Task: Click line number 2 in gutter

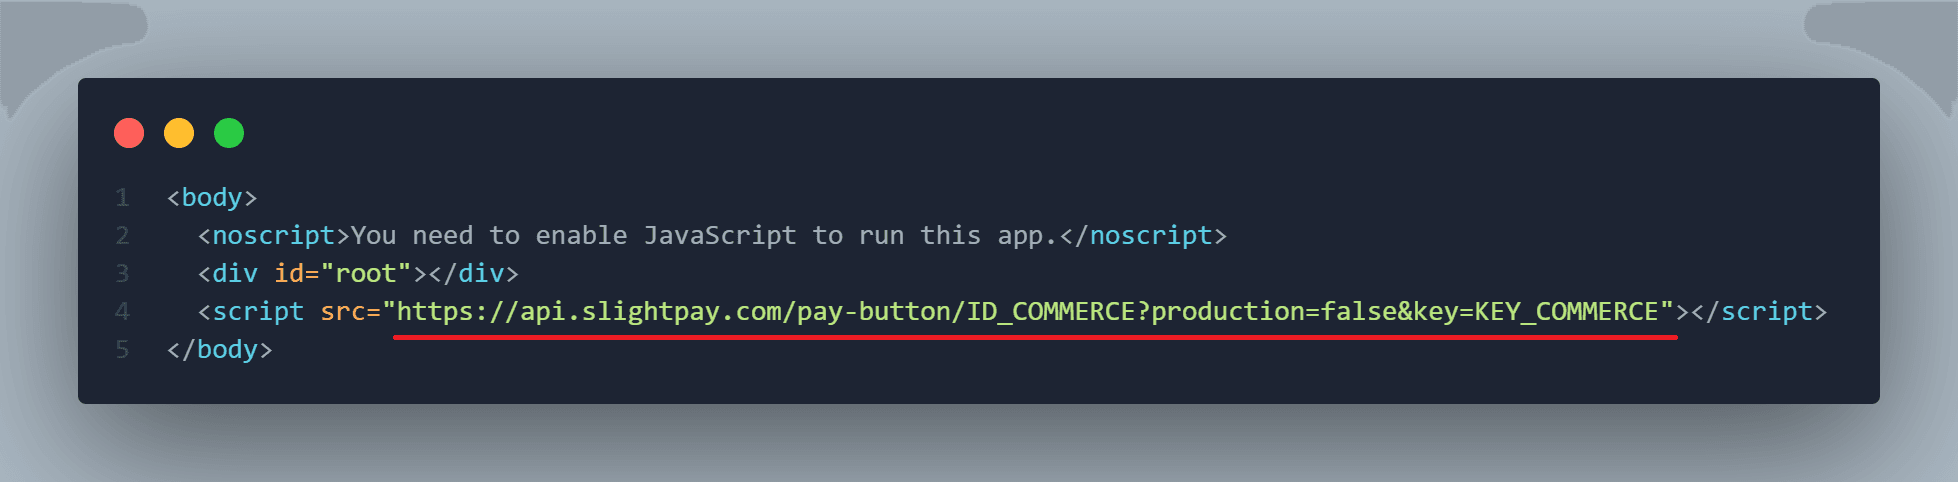Action: click(122, 236)
